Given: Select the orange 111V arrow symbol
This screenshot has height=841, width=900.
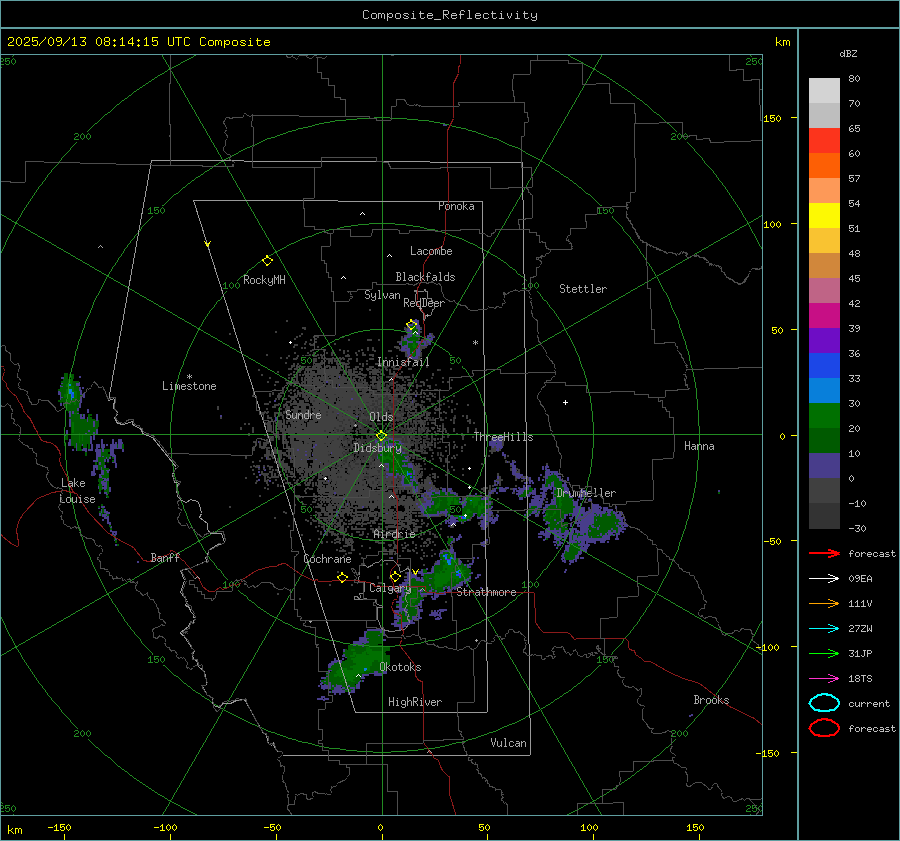Looking at the screenshot, I should click(824, 603).
